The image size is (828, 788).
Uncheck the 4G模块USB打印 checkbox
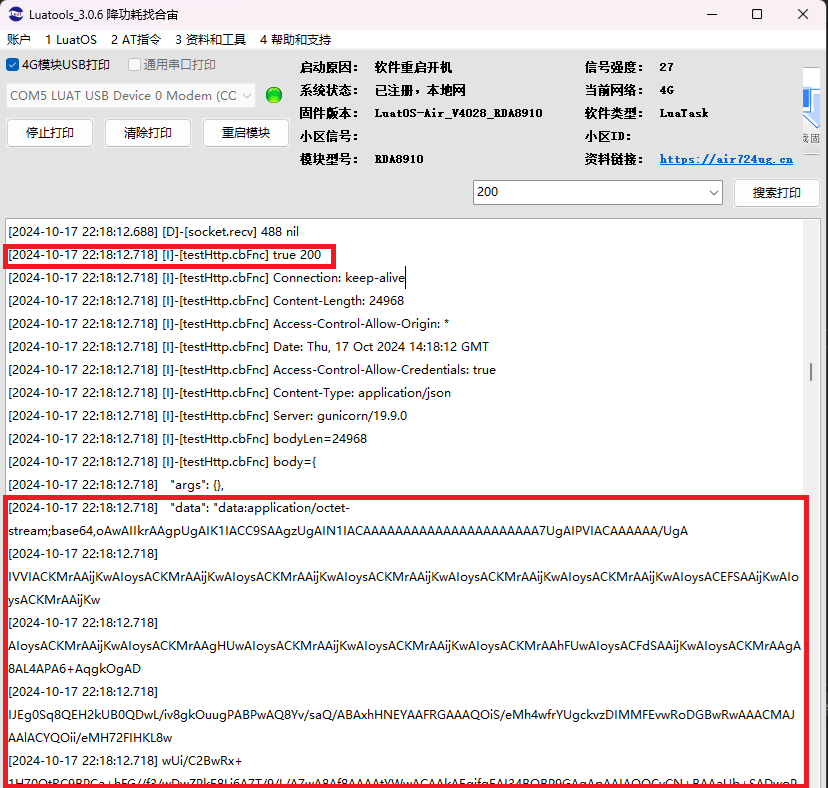click(13, 65)
